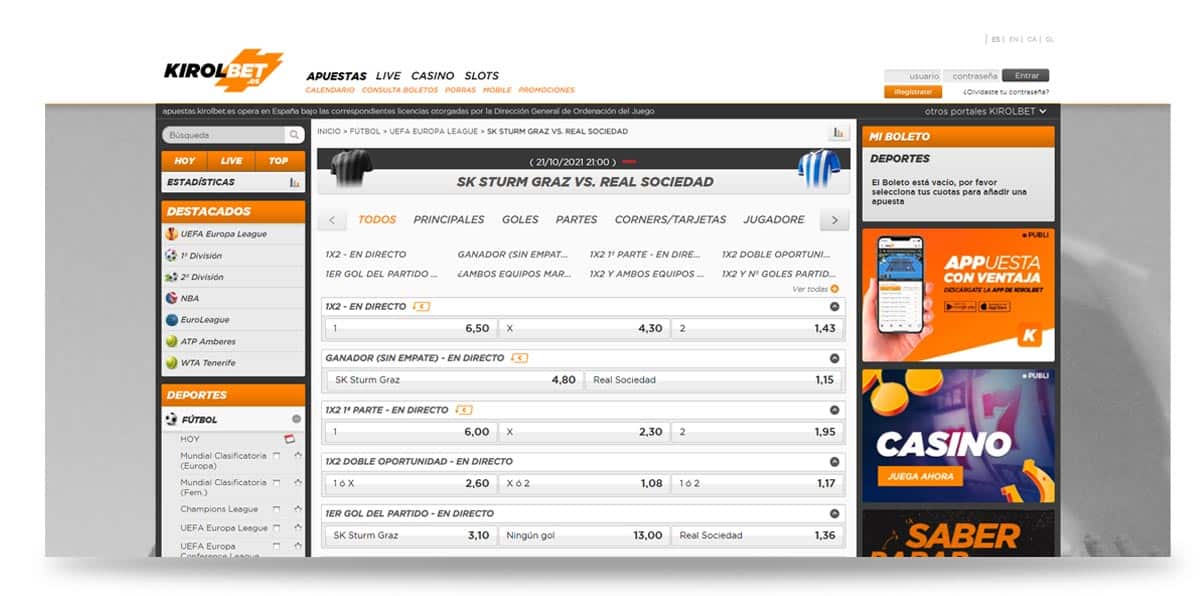
Task: Focus the contraseña input field
Action: 973,76
